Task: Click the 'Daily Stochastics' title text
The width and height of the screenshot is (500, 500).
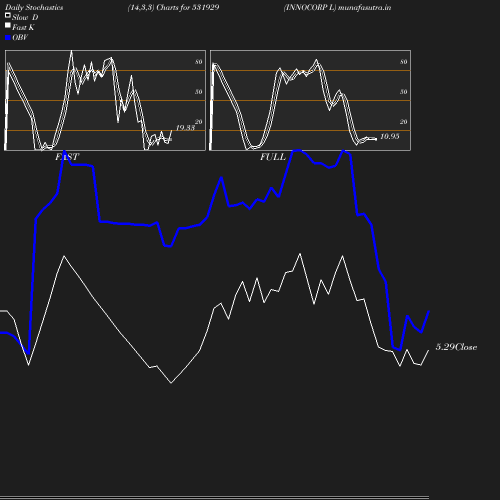Action: pos(34,8)
